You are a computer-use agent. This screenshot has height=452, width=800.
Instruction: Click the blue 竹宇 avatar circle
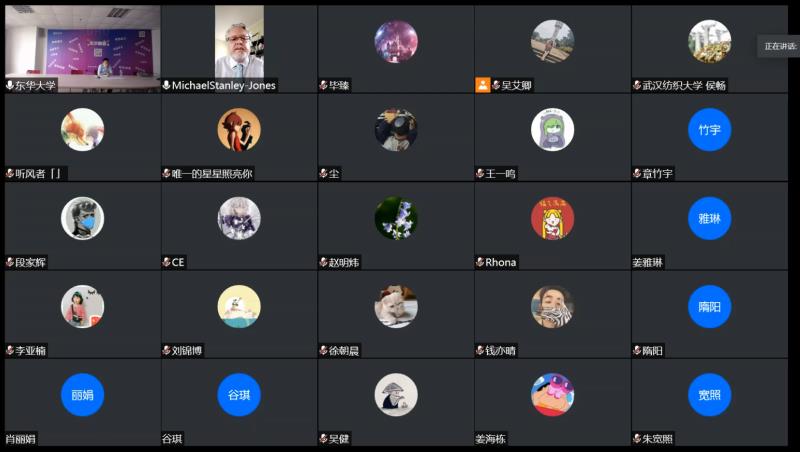pos(709,130)
